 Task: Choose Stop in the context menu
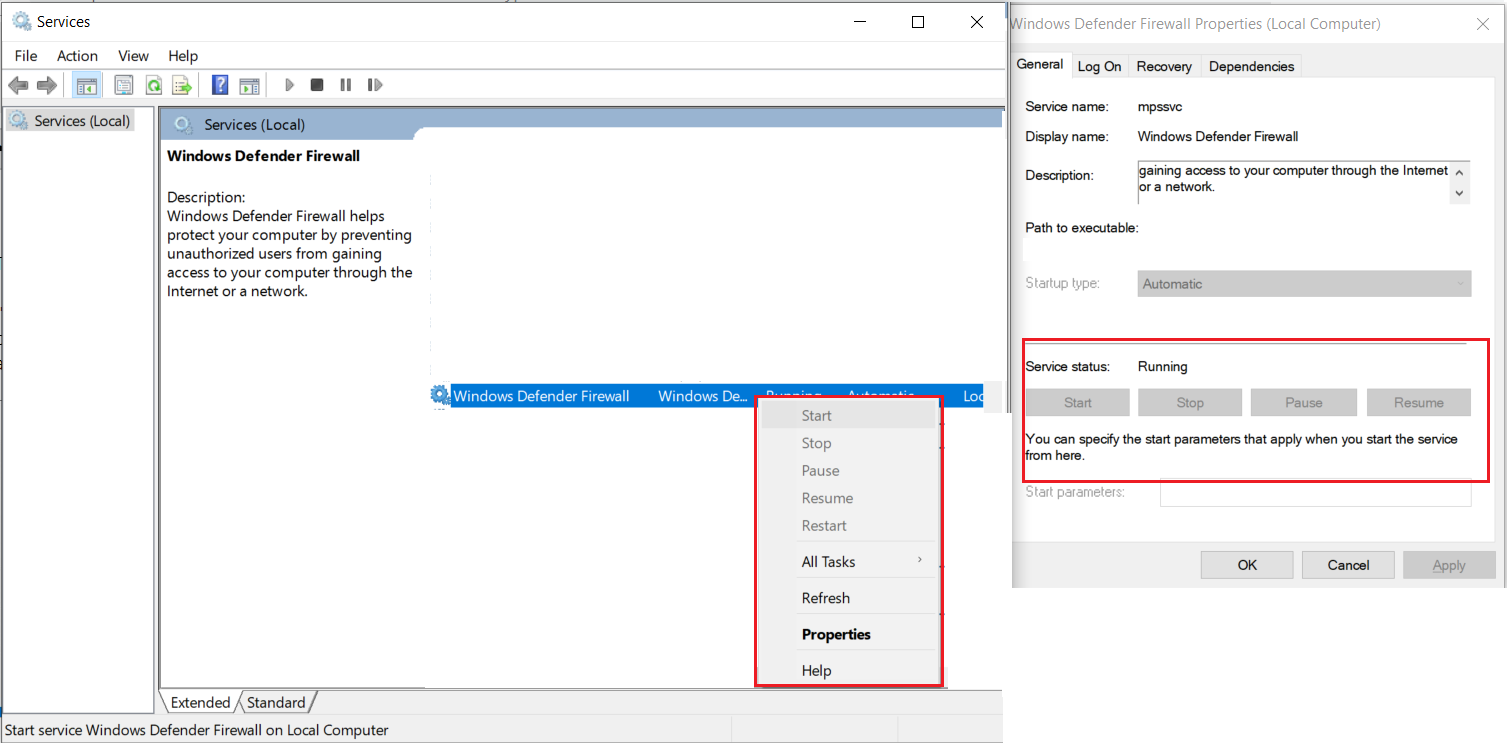(848, 443)
